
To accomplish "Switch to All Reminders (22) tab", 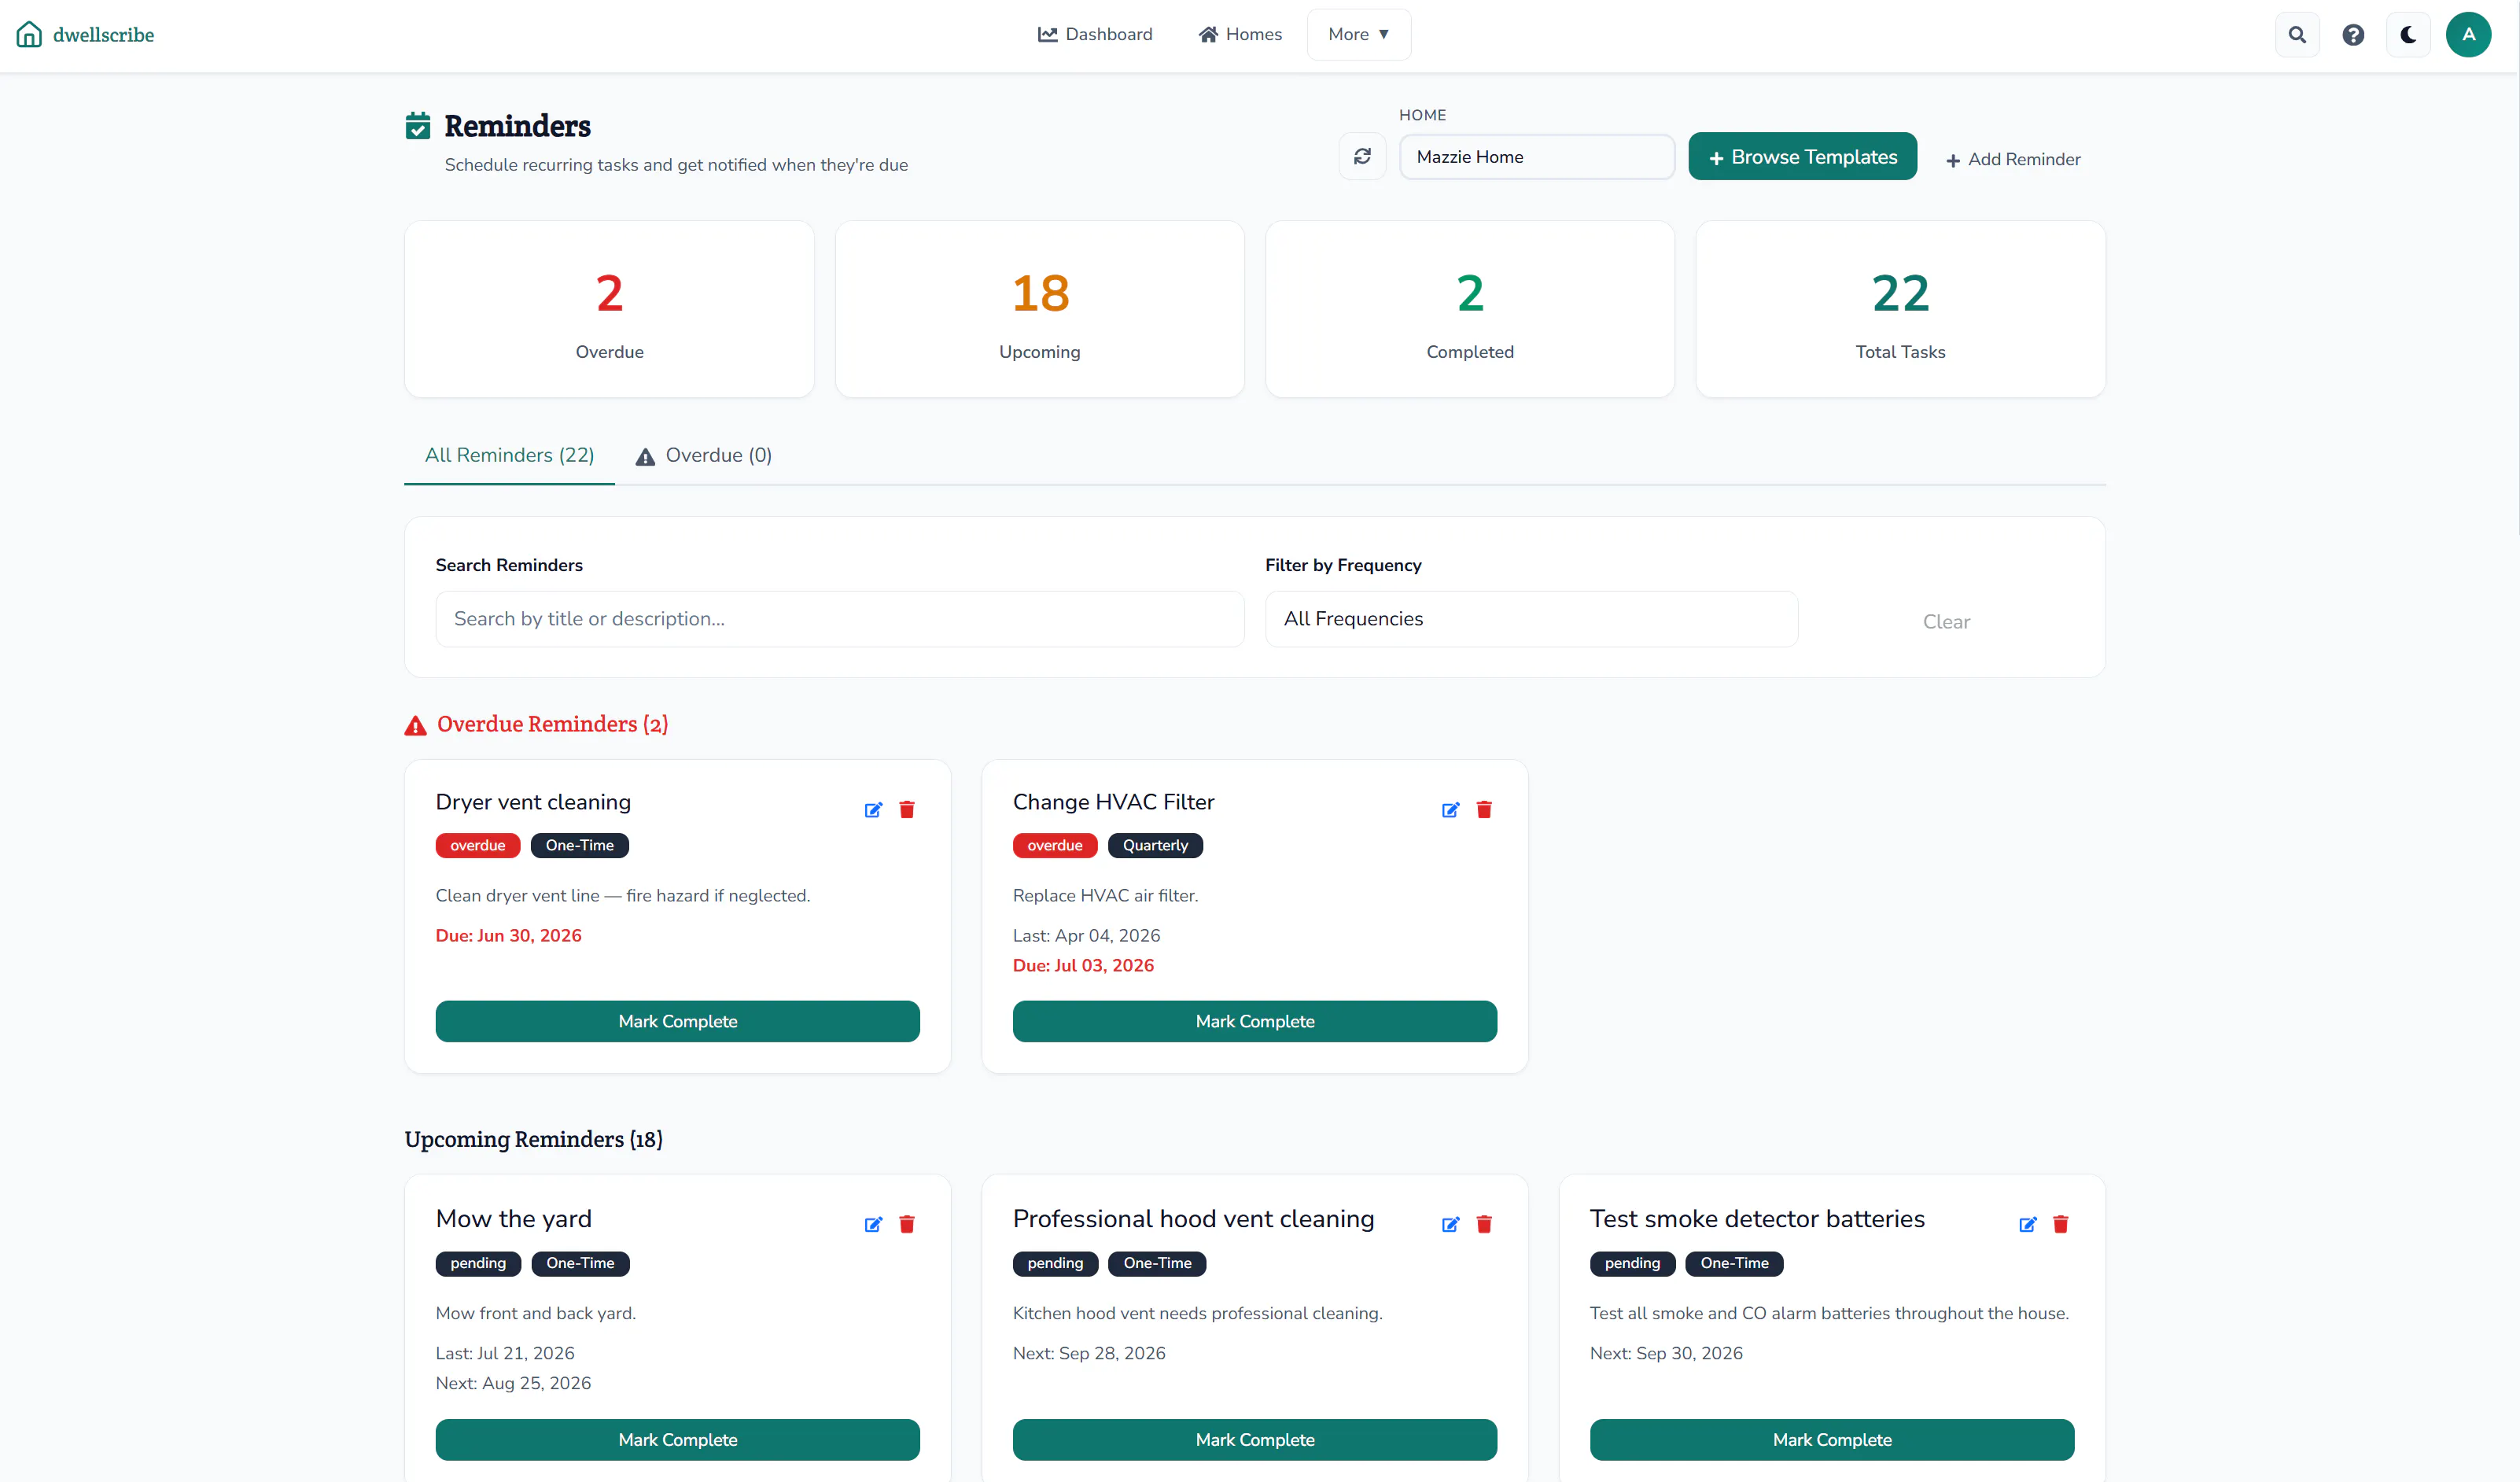I will pos(509,456).
